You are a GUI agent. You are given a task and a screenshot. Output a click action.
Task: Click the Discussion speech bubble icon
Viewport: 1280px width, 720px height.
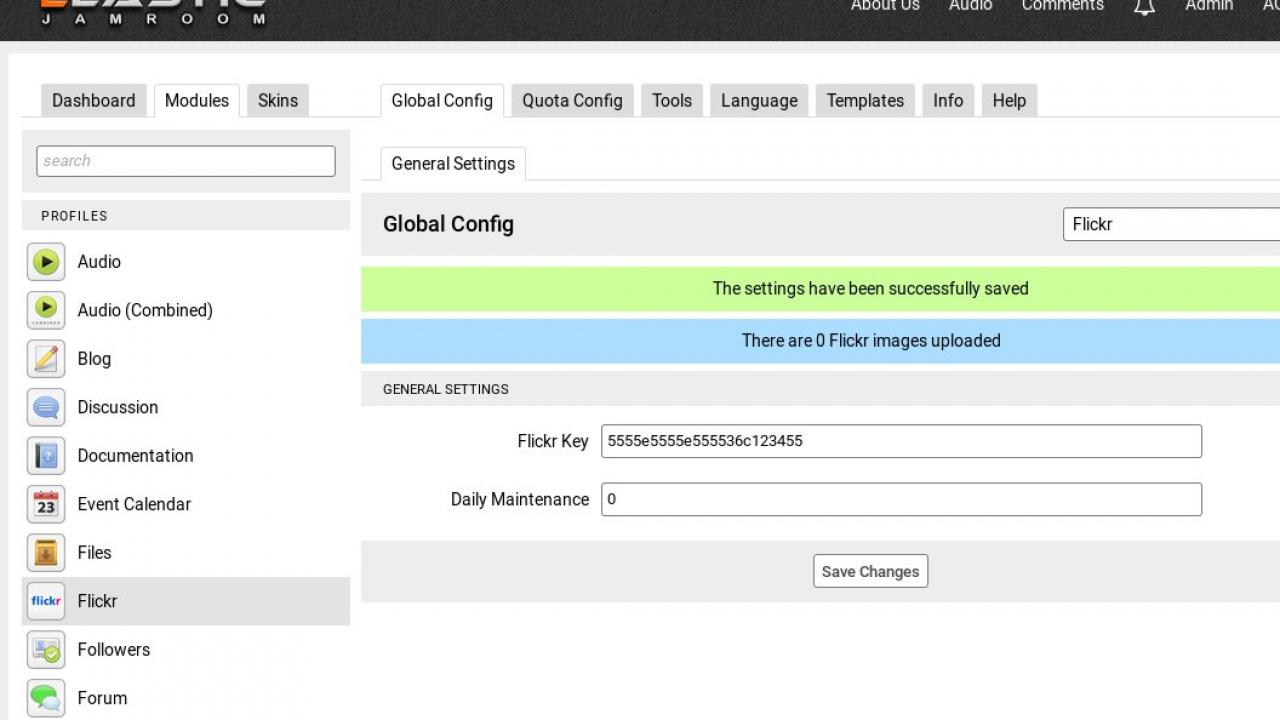[46, 407]
